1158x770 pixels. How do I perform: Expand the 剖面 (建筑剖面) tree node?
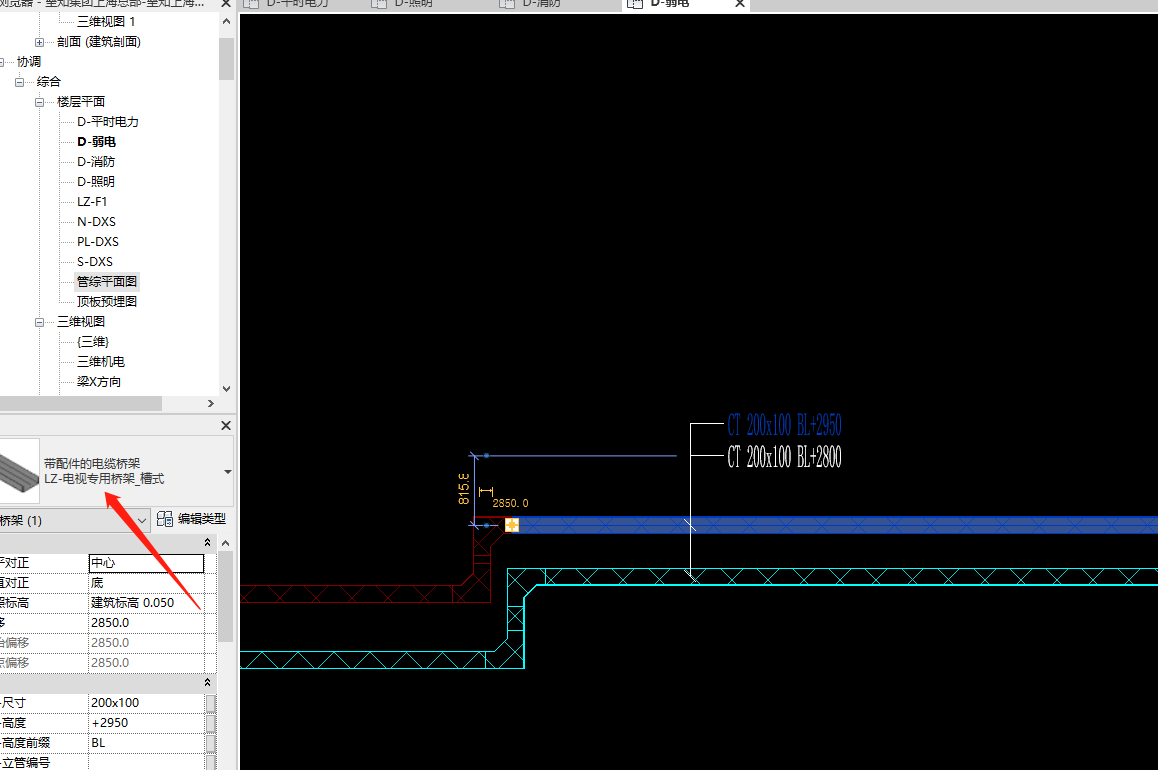[x=40, y=42]
